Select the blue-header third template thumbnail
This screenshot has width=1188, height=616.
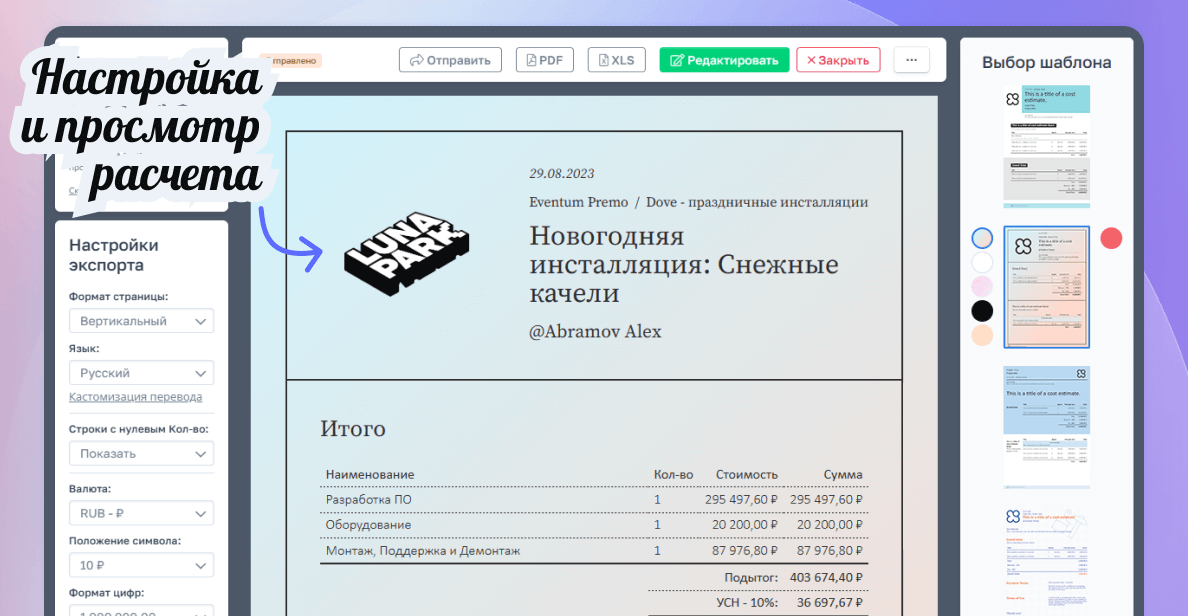pos(1046,426)
